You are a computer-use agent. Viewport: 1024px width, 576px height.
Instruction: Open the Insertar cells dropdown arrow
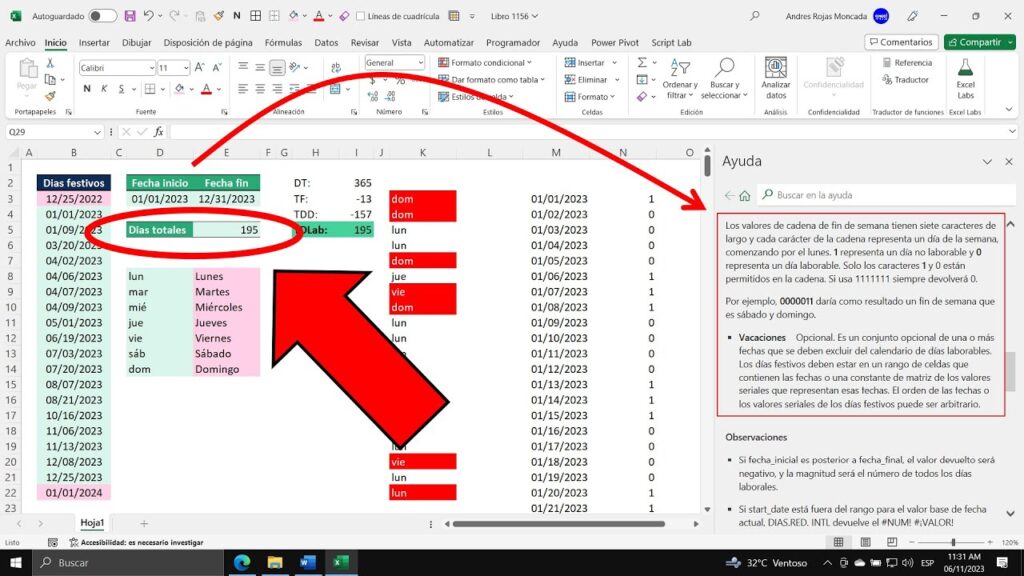click(615, 62)
